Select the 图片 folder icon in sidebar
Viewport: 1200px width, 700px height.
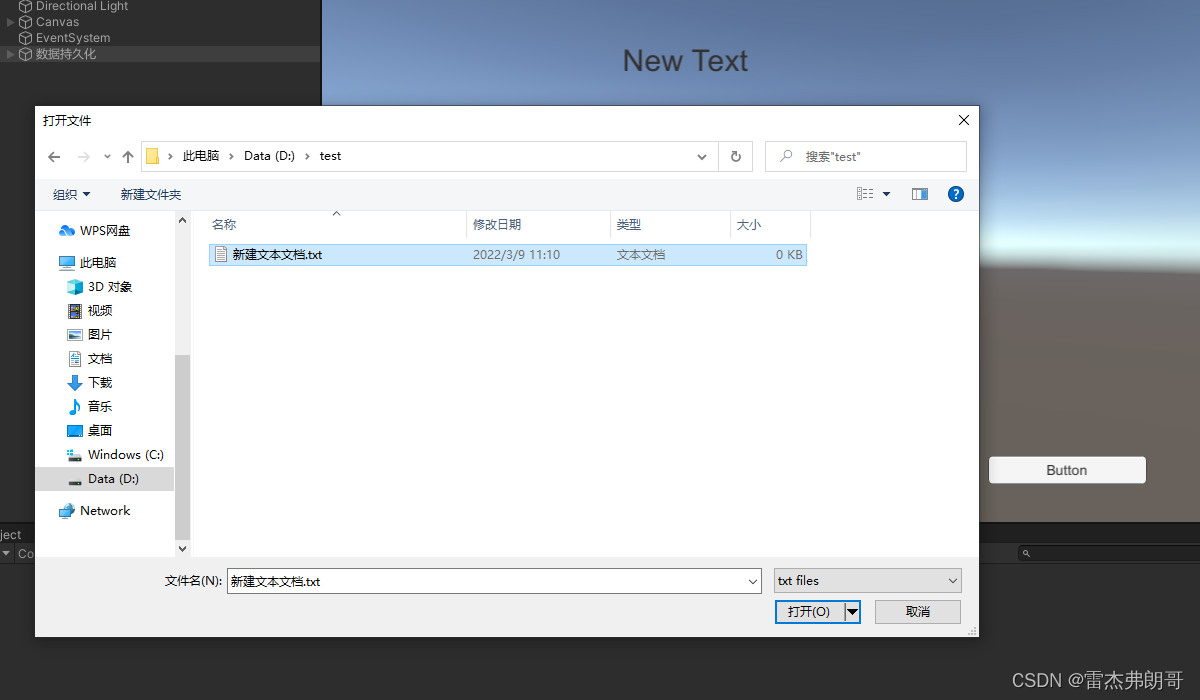pyautogui.click(x=77, y=334)
